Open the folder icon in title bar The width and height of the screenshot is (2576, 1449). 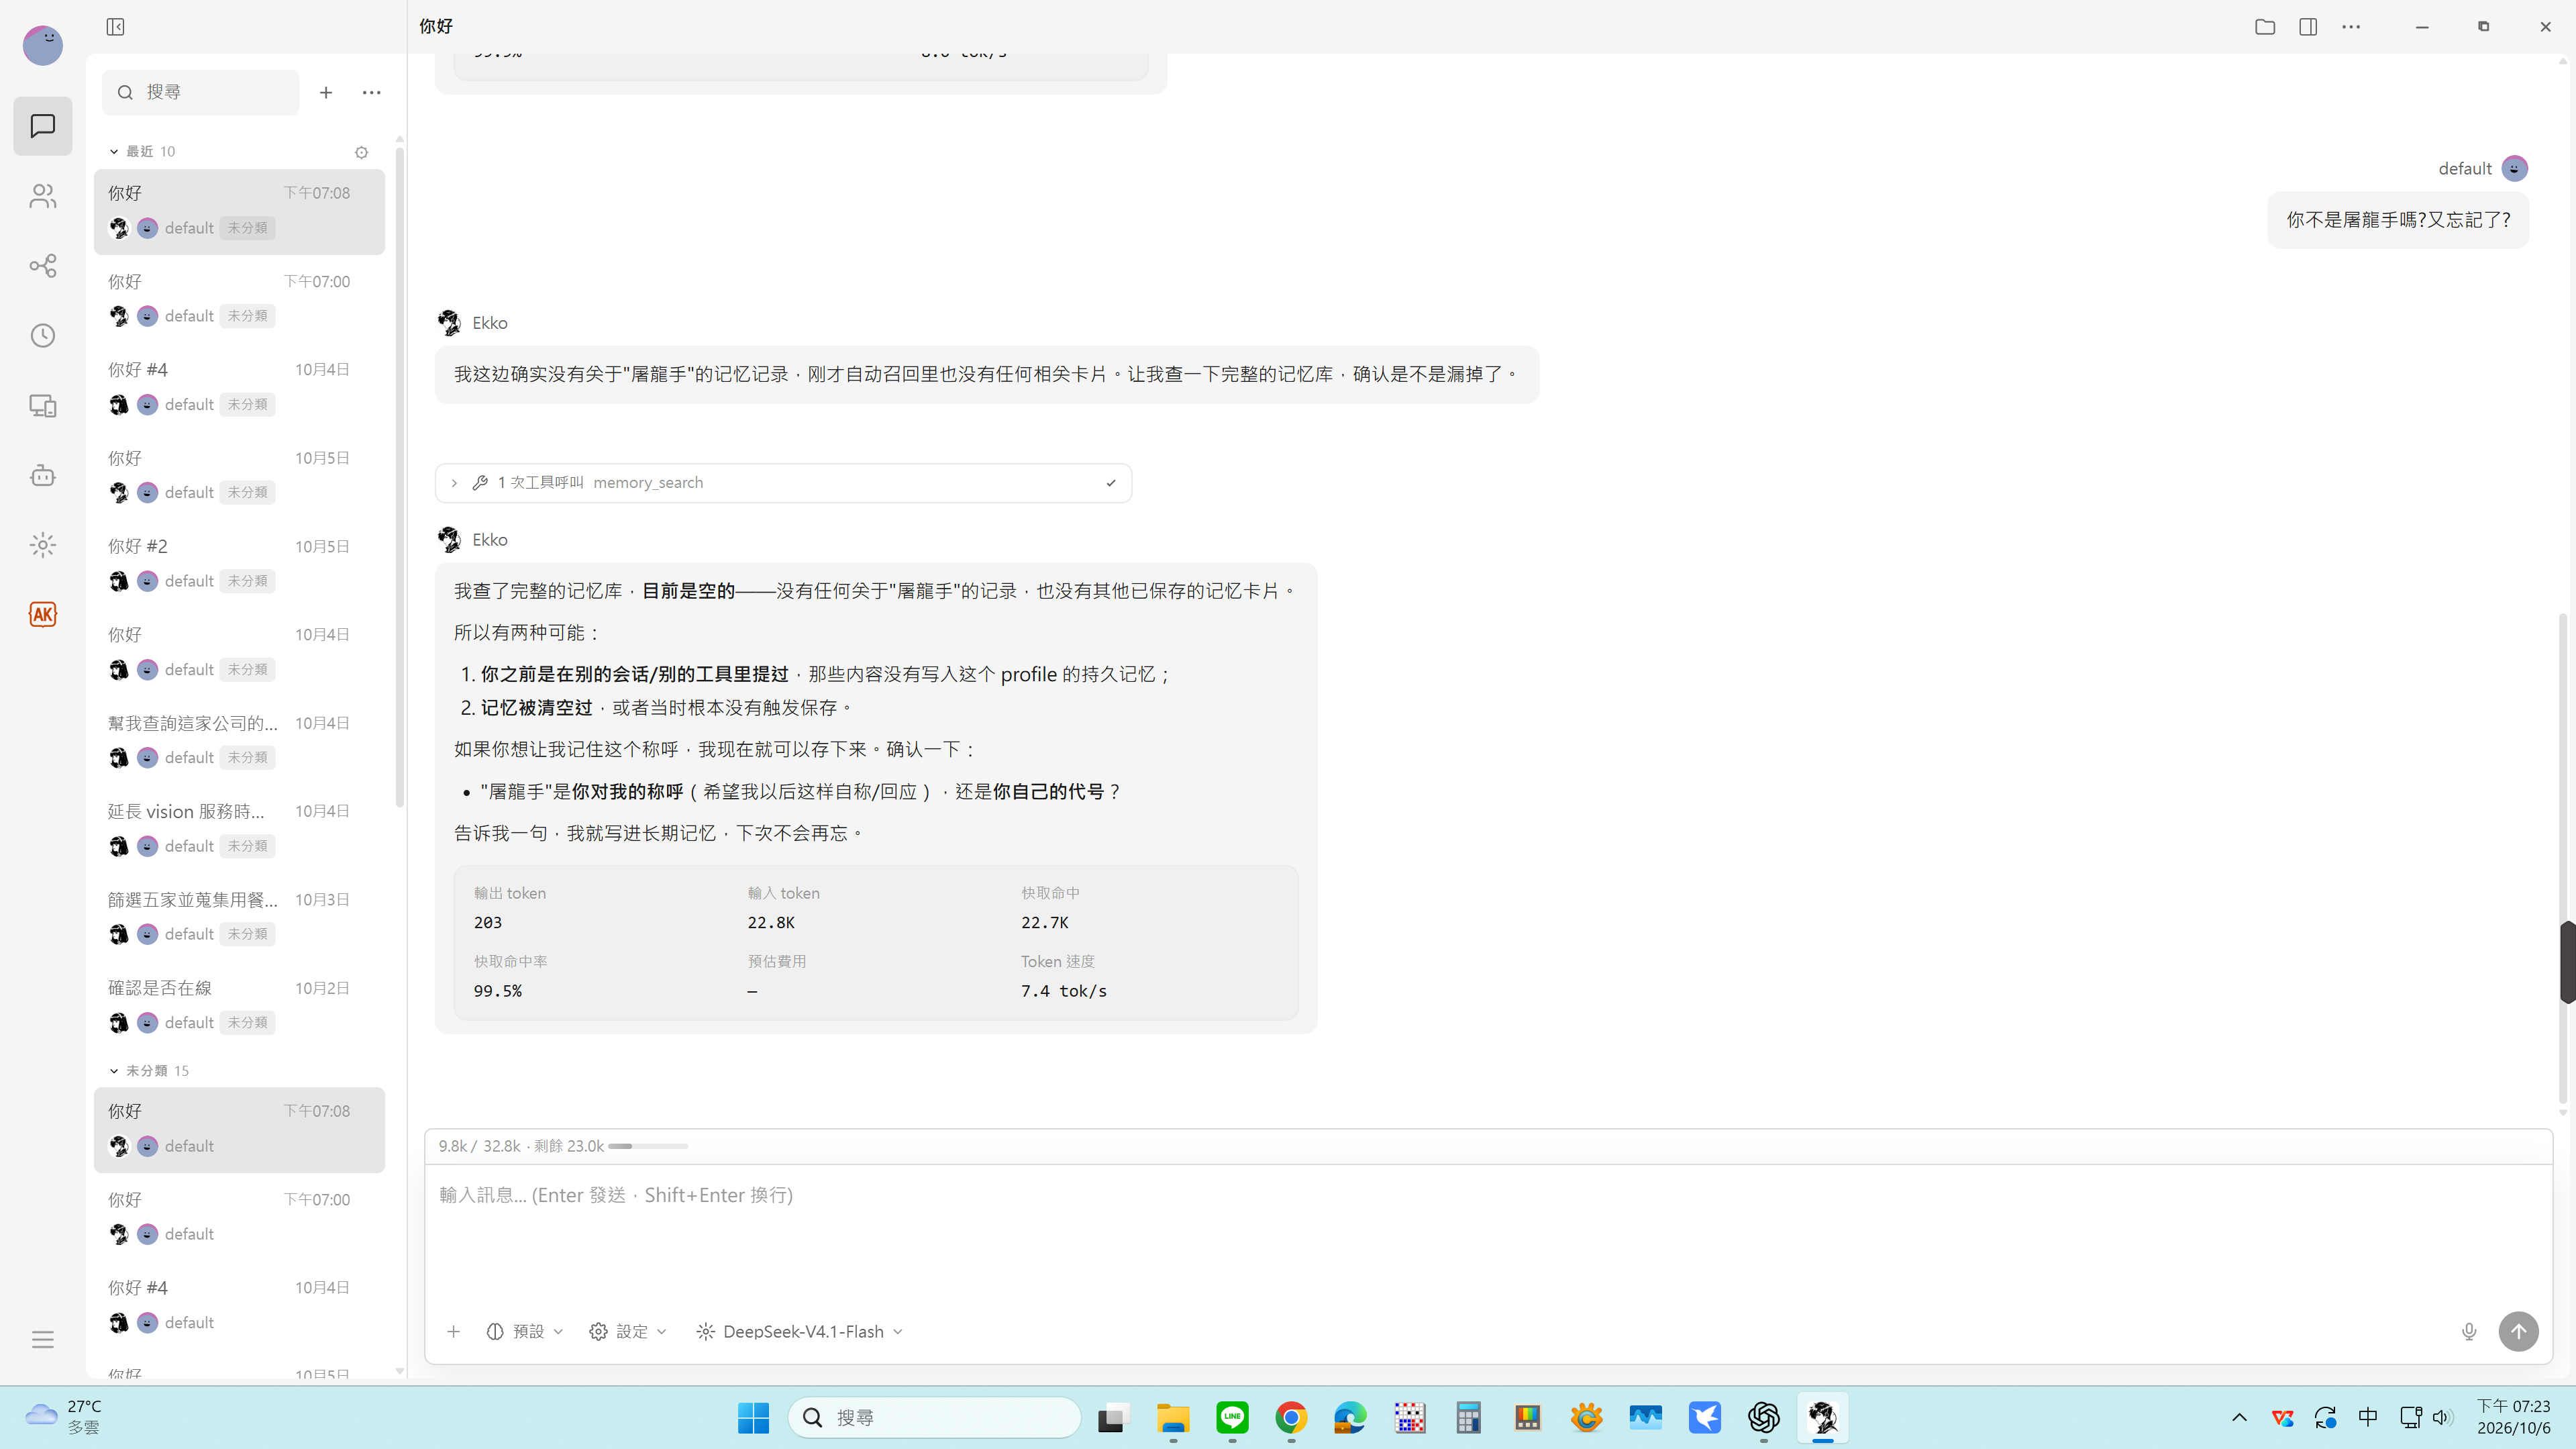point(2265,27)
